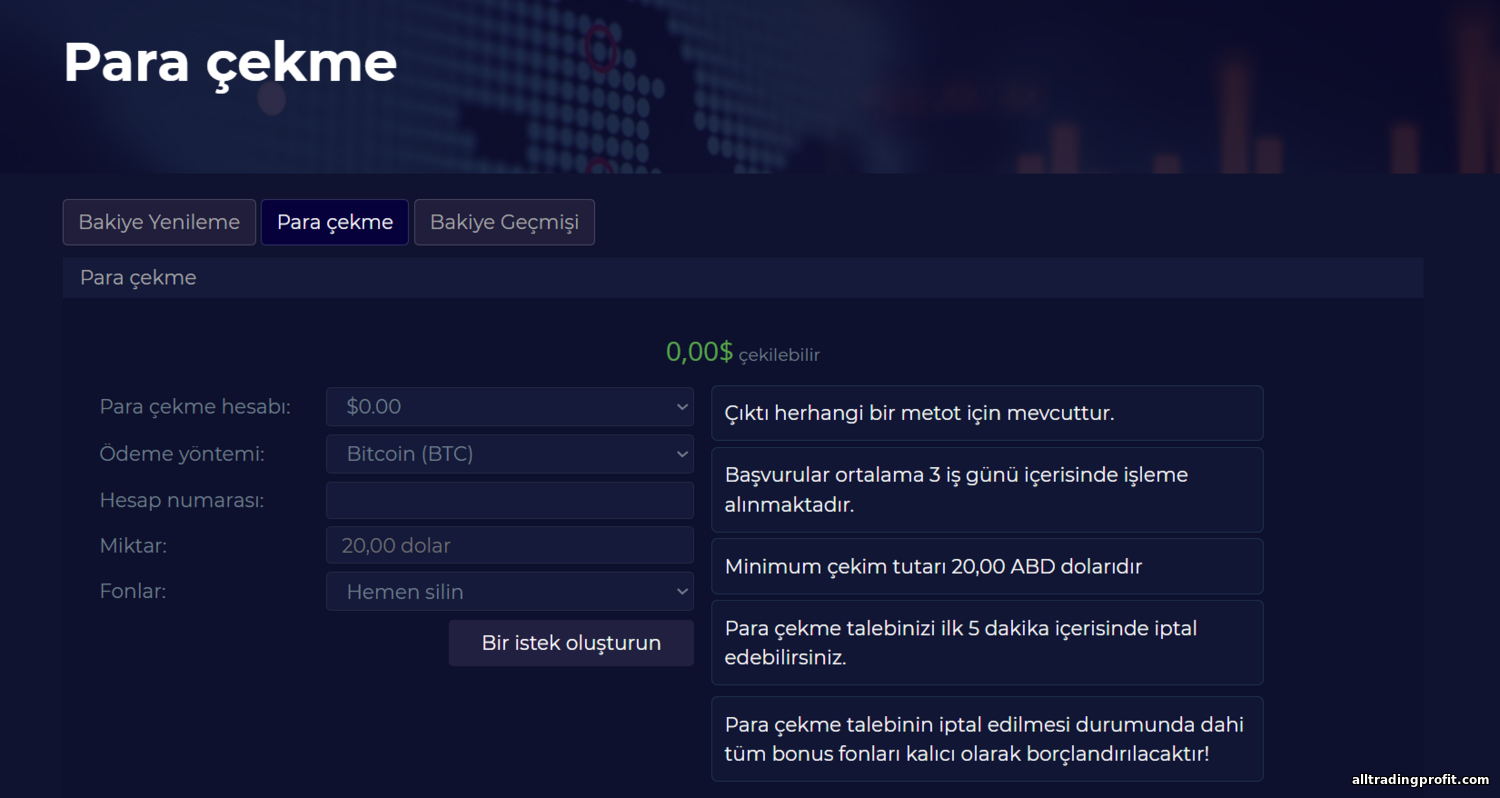Viewport: 1500px width, 798px height.
Task: Click the alltradingprofit.com watermark
Action: (1420, 780)
